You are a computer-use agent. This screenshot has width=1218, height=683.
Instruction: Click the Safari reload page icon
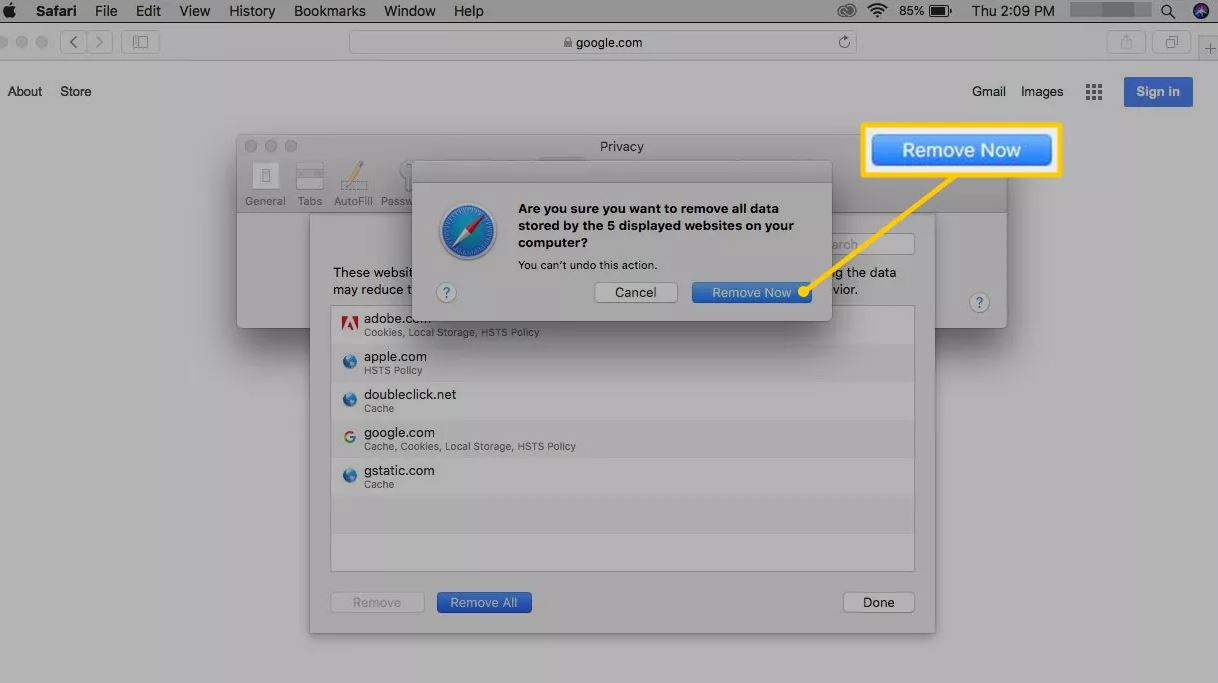coord(844,42)
